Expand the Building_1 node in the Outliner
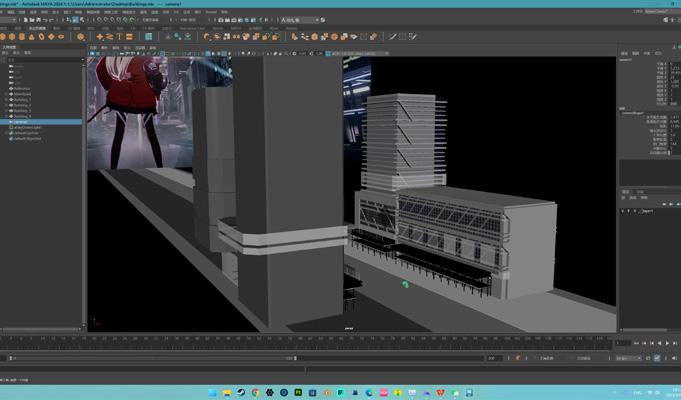 [5, 99]
